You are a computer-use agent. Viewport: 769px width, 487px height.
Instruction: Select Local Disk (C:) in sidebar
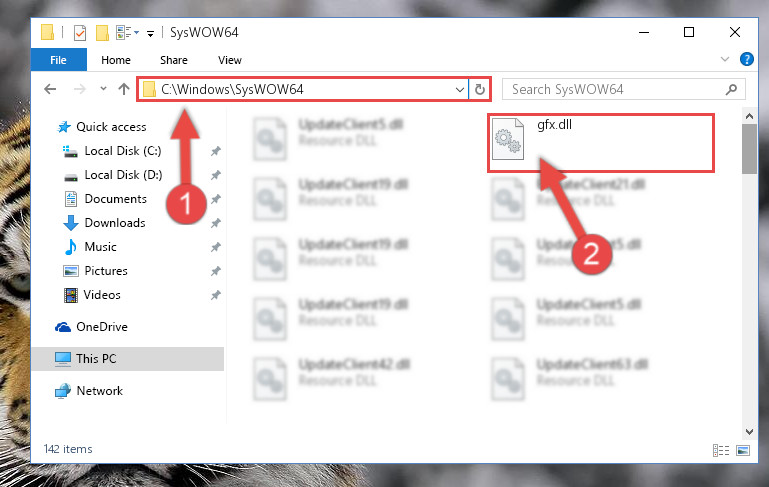coord(123,151)
